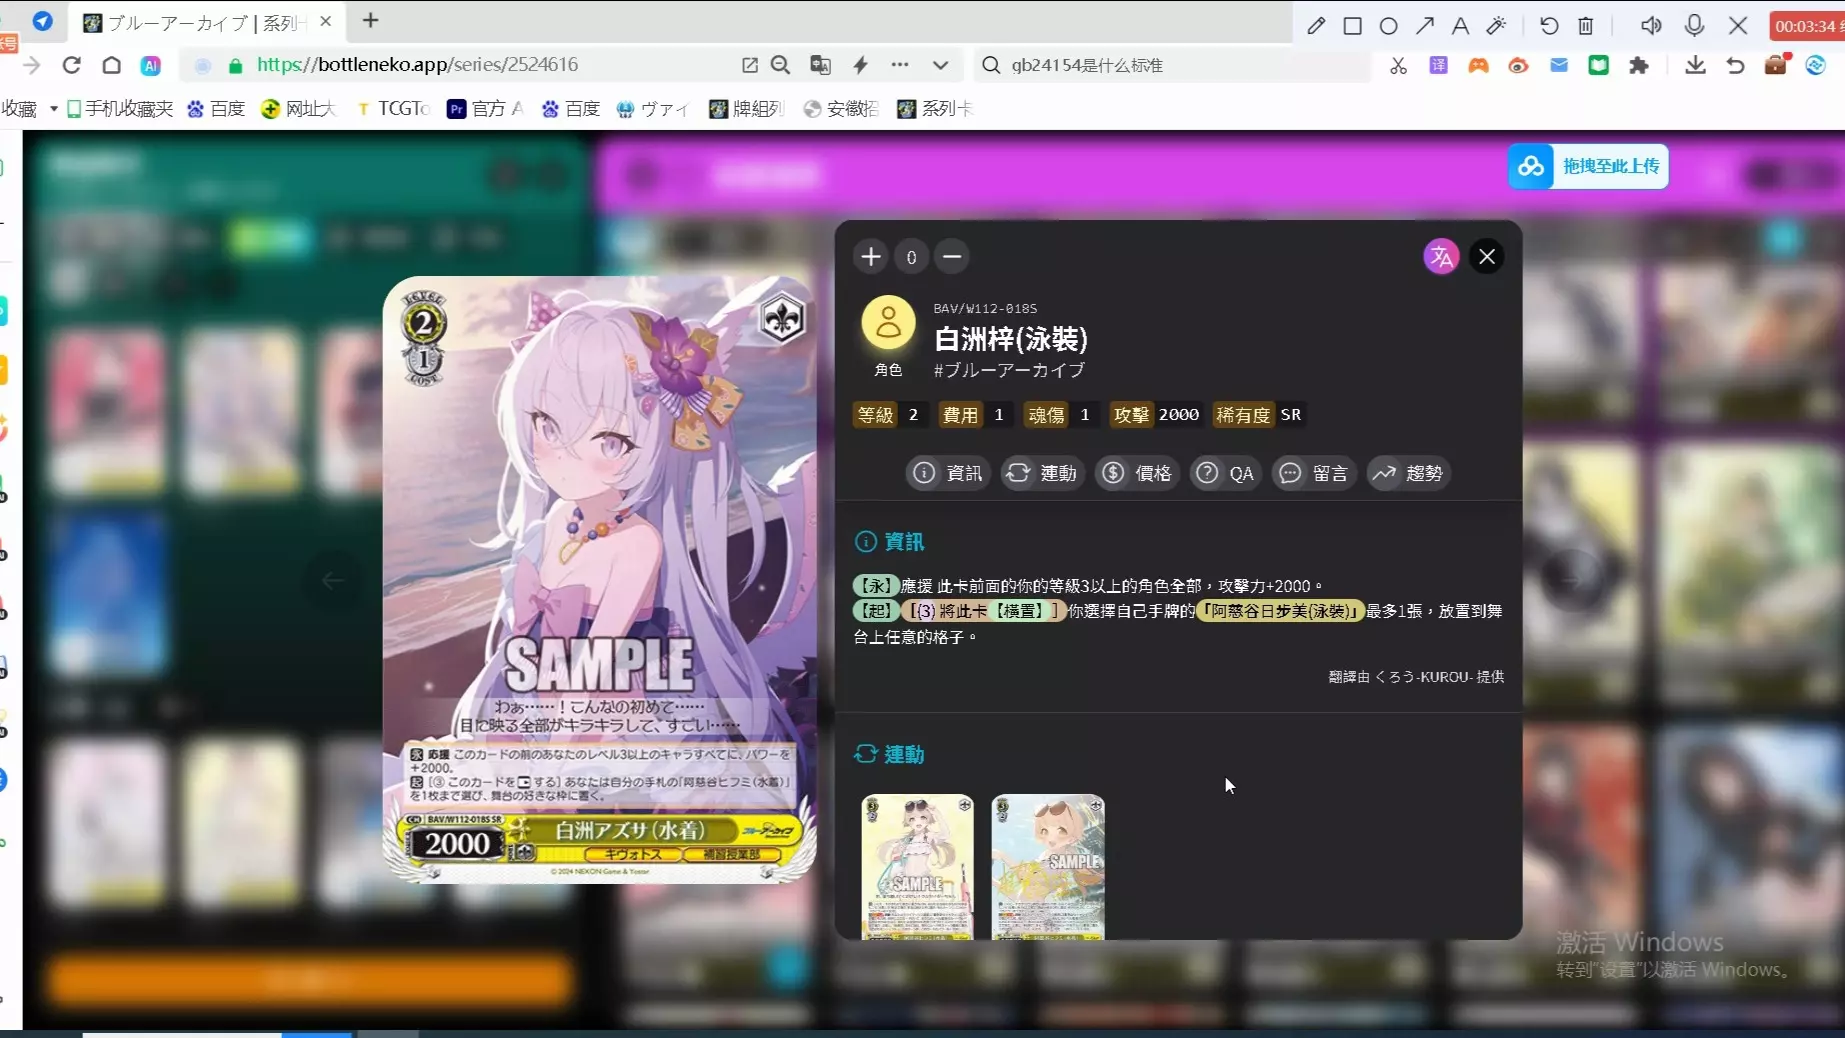Open the browser translate page icon
Screen dimensions: 1845x1038
[820, 65]
